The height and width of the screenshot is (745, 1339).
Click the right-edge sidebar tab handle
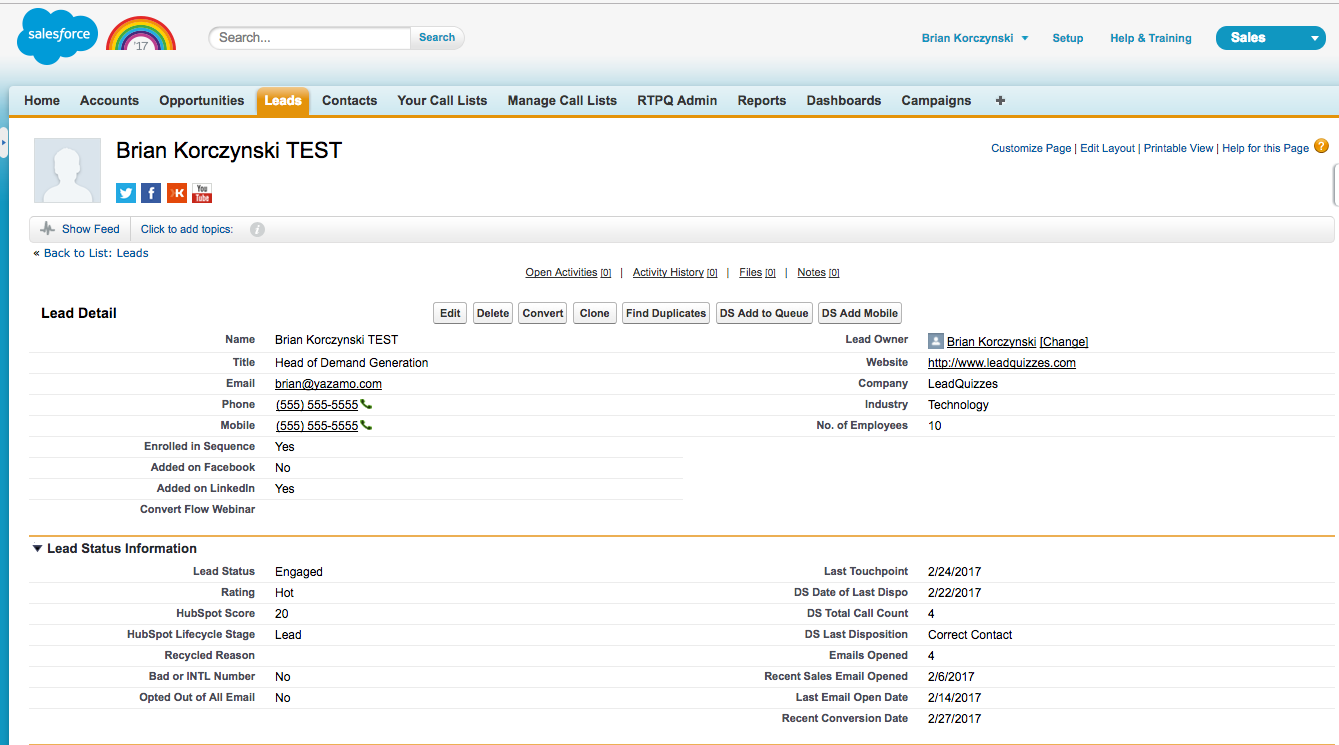coord(1336,185)
